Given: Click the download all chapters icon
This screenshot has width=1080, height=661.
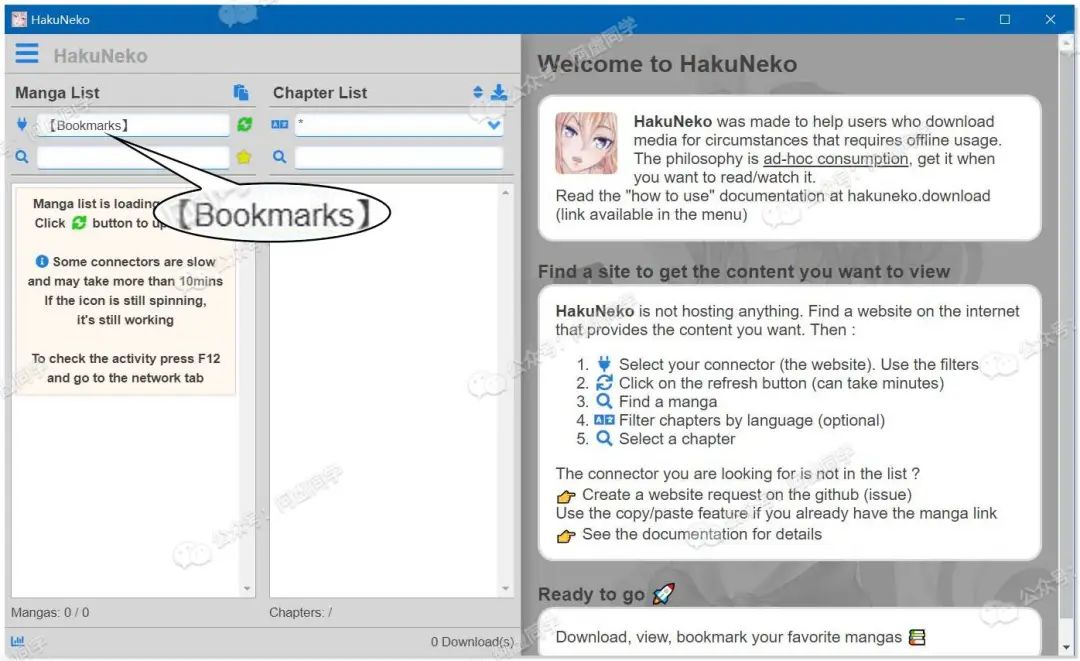Looking at the screenshot, I should [499, 92].
